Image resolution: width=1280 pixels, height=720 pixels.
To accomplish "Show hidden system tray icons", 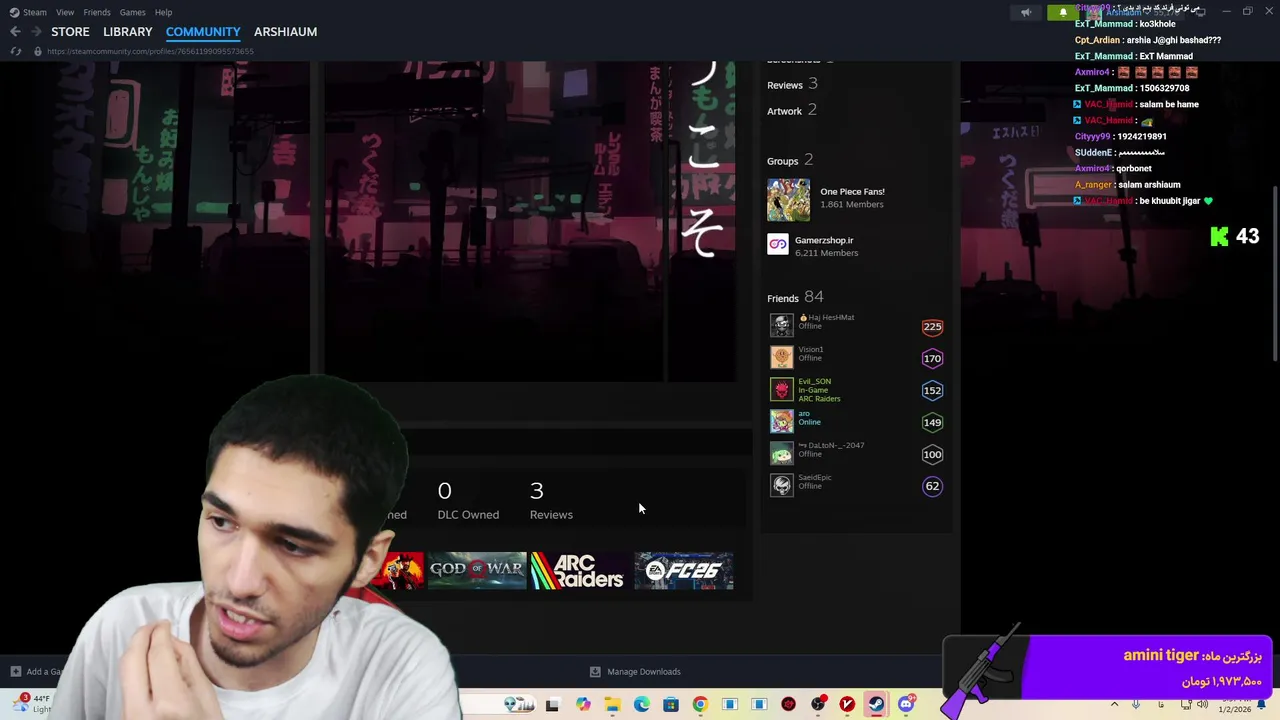I will click(x=1114, y=705).
